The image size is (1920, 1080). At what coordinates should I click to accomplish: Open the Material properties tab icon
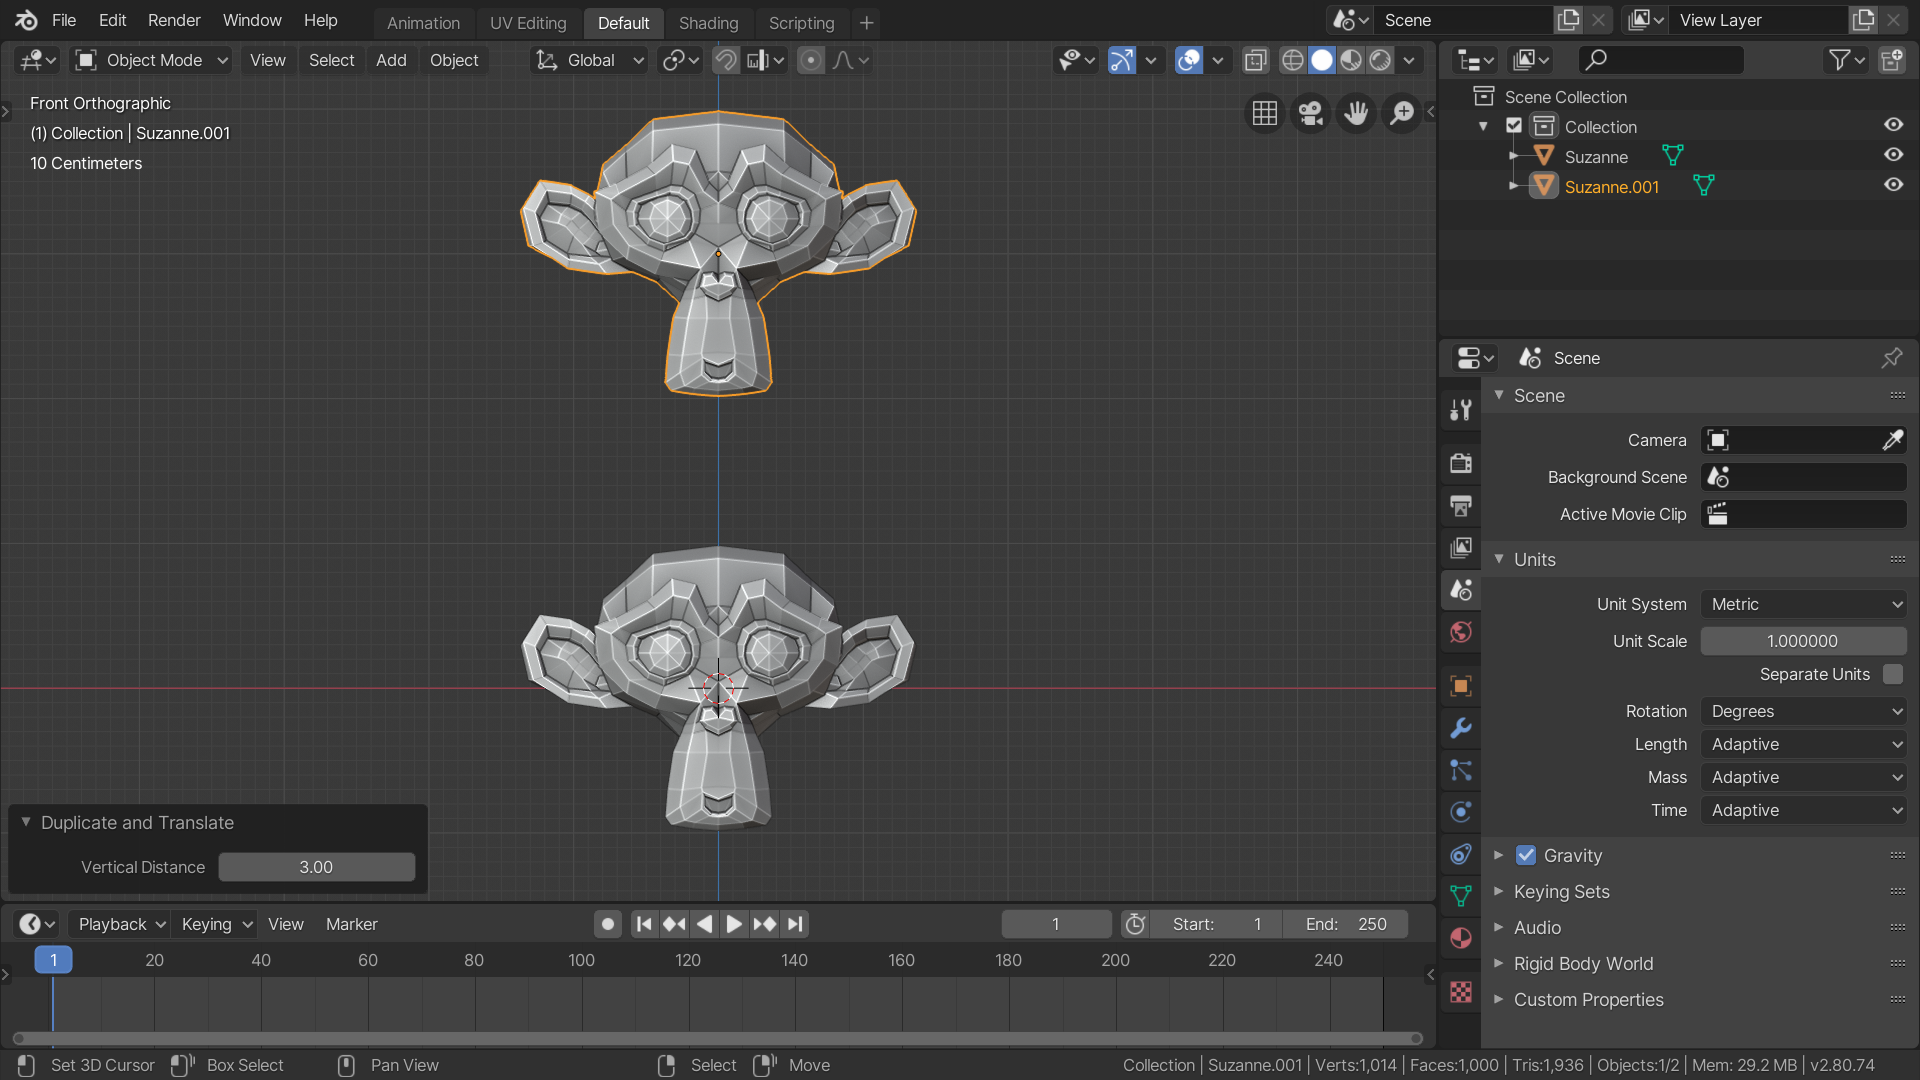1461,938
